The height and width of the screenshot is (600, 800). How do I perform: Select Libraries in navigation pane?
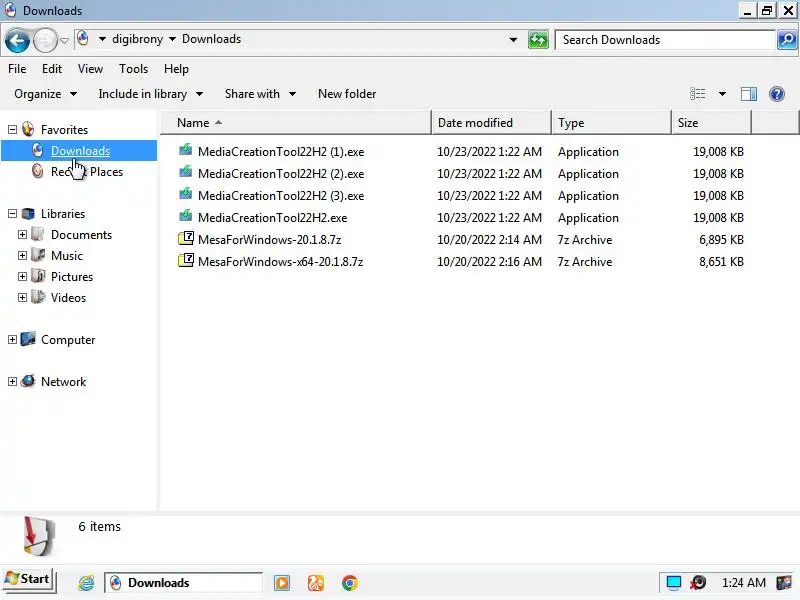63,214
